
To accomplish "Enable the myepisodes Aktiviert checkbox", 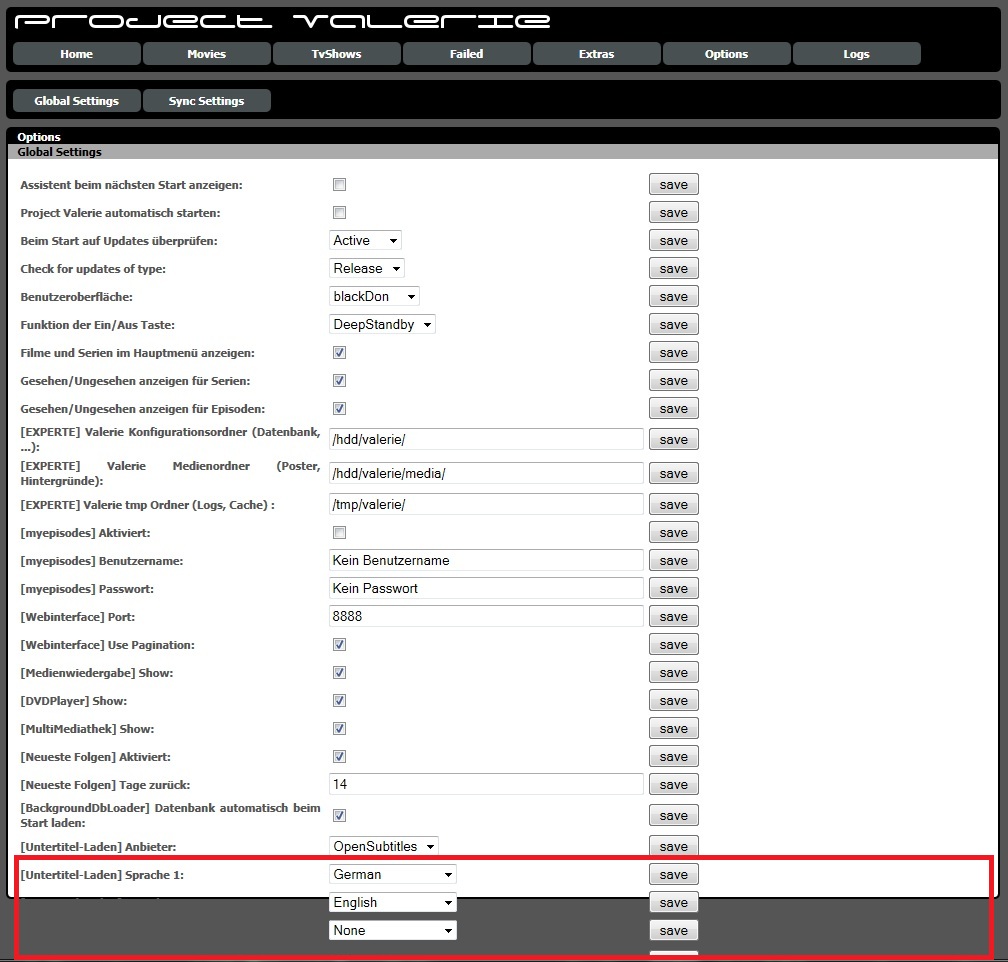I will tap(339, 533).
